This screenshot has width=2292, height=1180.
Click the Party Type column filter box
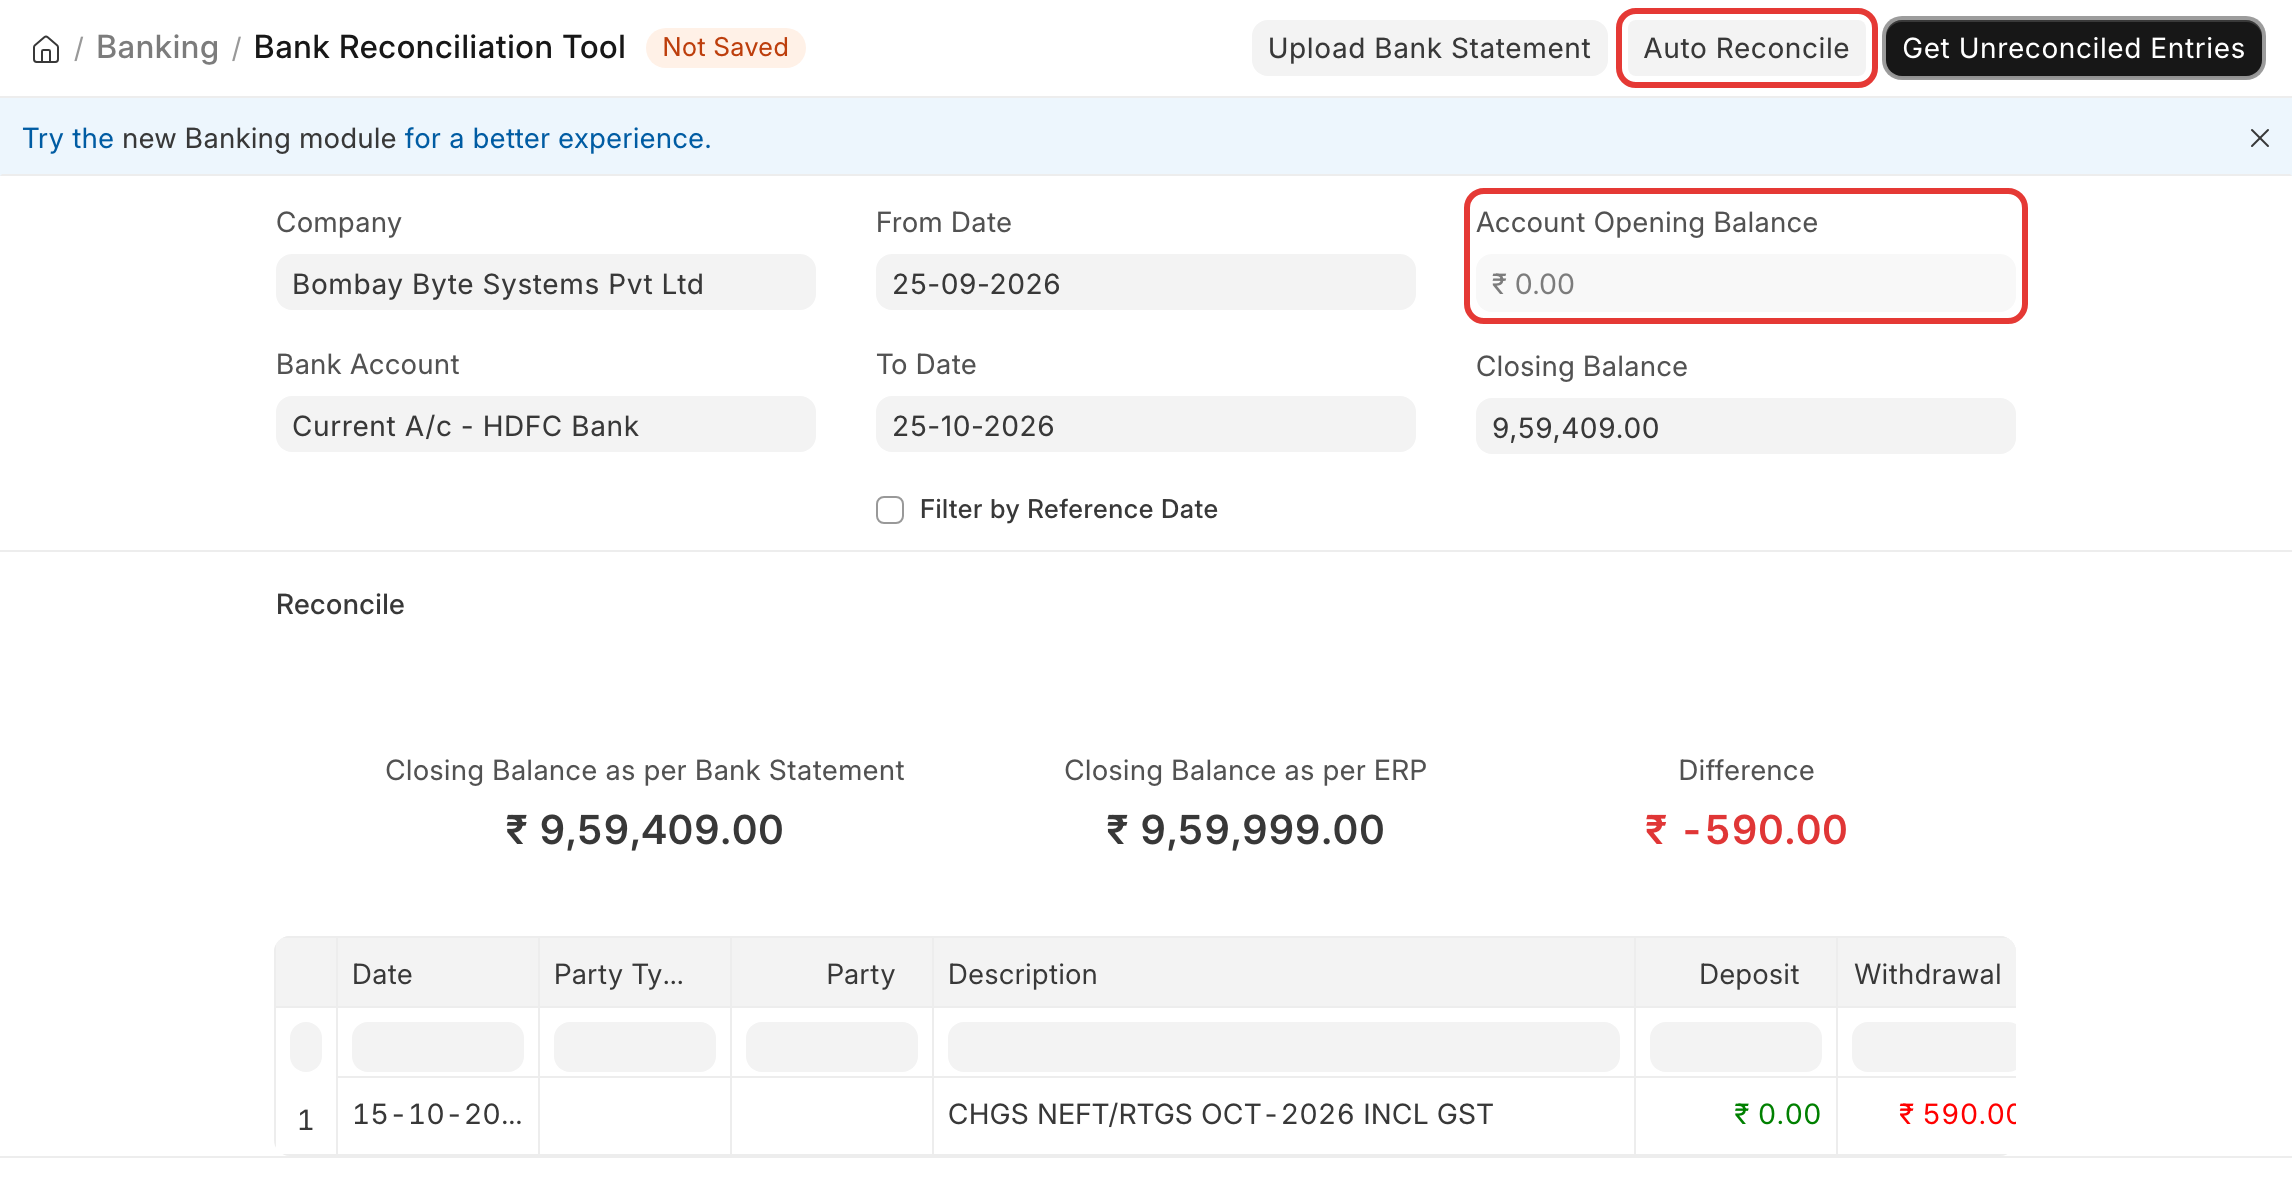coord(635,1047)
